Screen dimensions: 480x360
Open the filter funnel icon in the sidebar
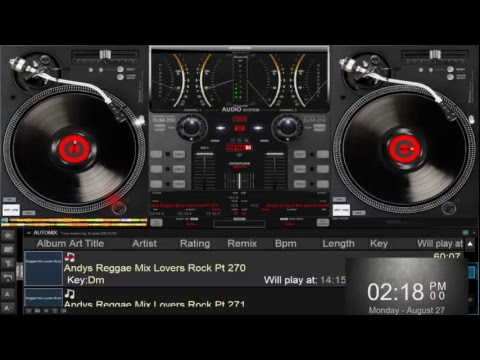point(8,264)
